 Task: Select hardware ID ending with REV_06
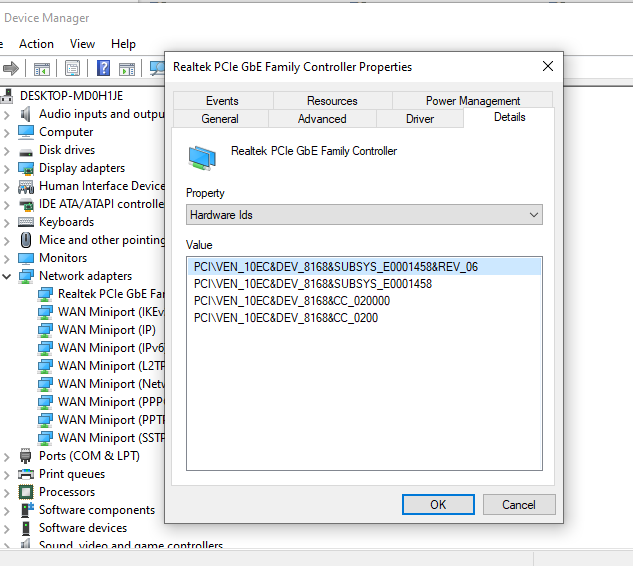[364, 267]
